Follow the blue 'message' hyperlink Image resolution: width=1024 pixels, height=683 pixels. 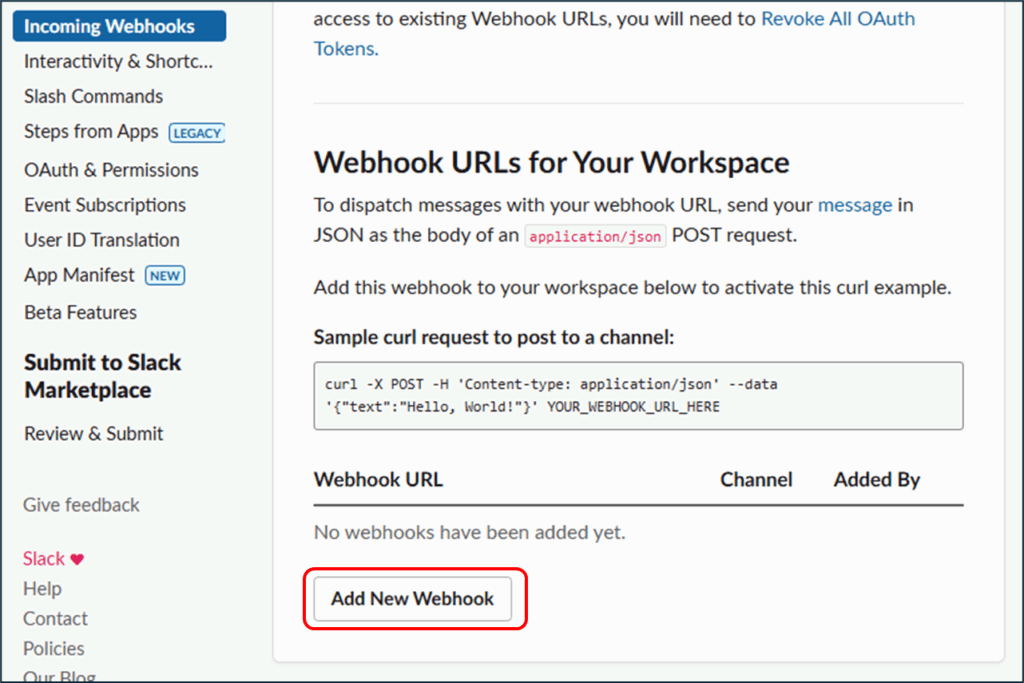click(854, 205)
